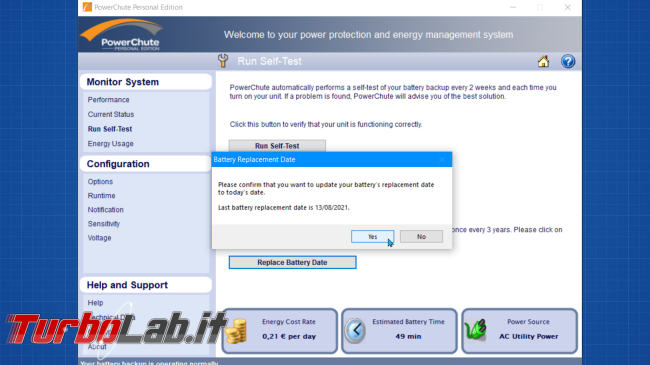Click the Replace Battery Date button

pos(292,263)
